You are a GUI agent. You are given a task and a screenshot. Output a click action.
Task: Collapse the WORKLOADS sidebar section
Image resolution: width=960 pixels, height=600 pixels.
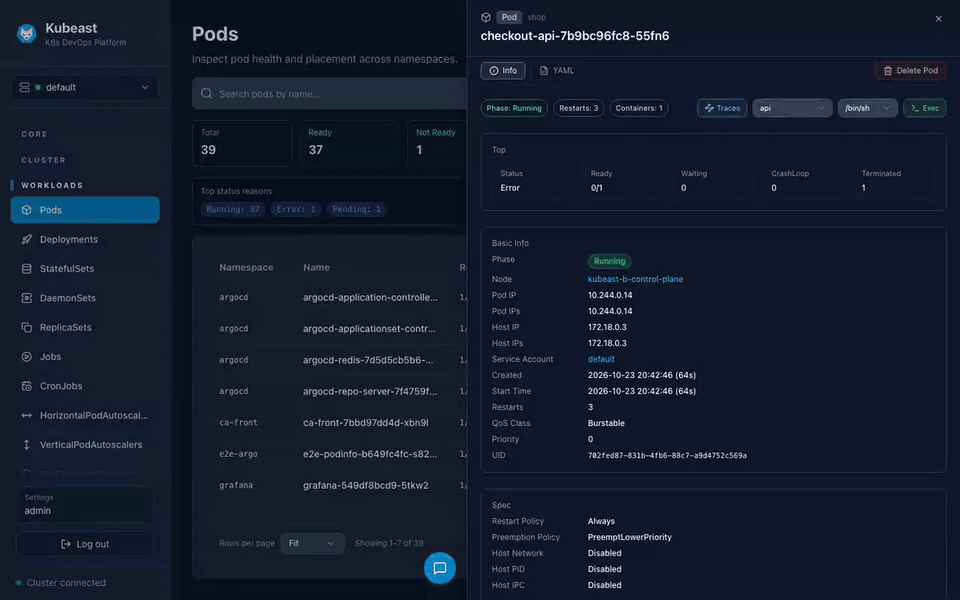click(52, 186)
